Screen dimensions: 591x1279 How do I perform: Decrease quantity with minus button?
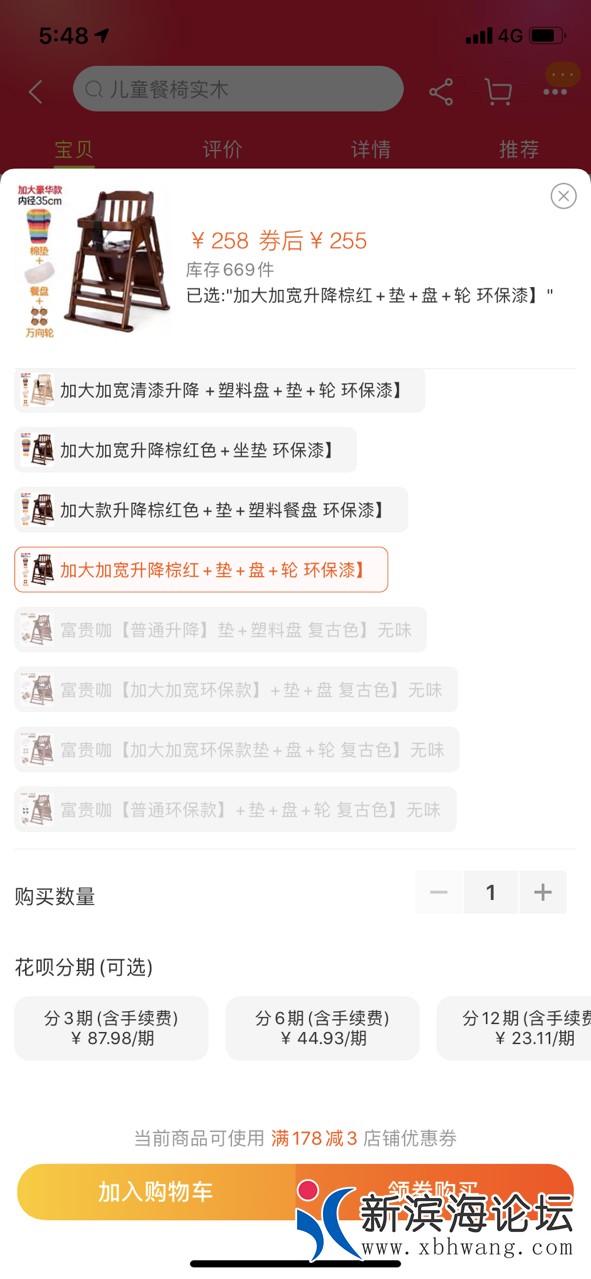(x=439, y=892)
